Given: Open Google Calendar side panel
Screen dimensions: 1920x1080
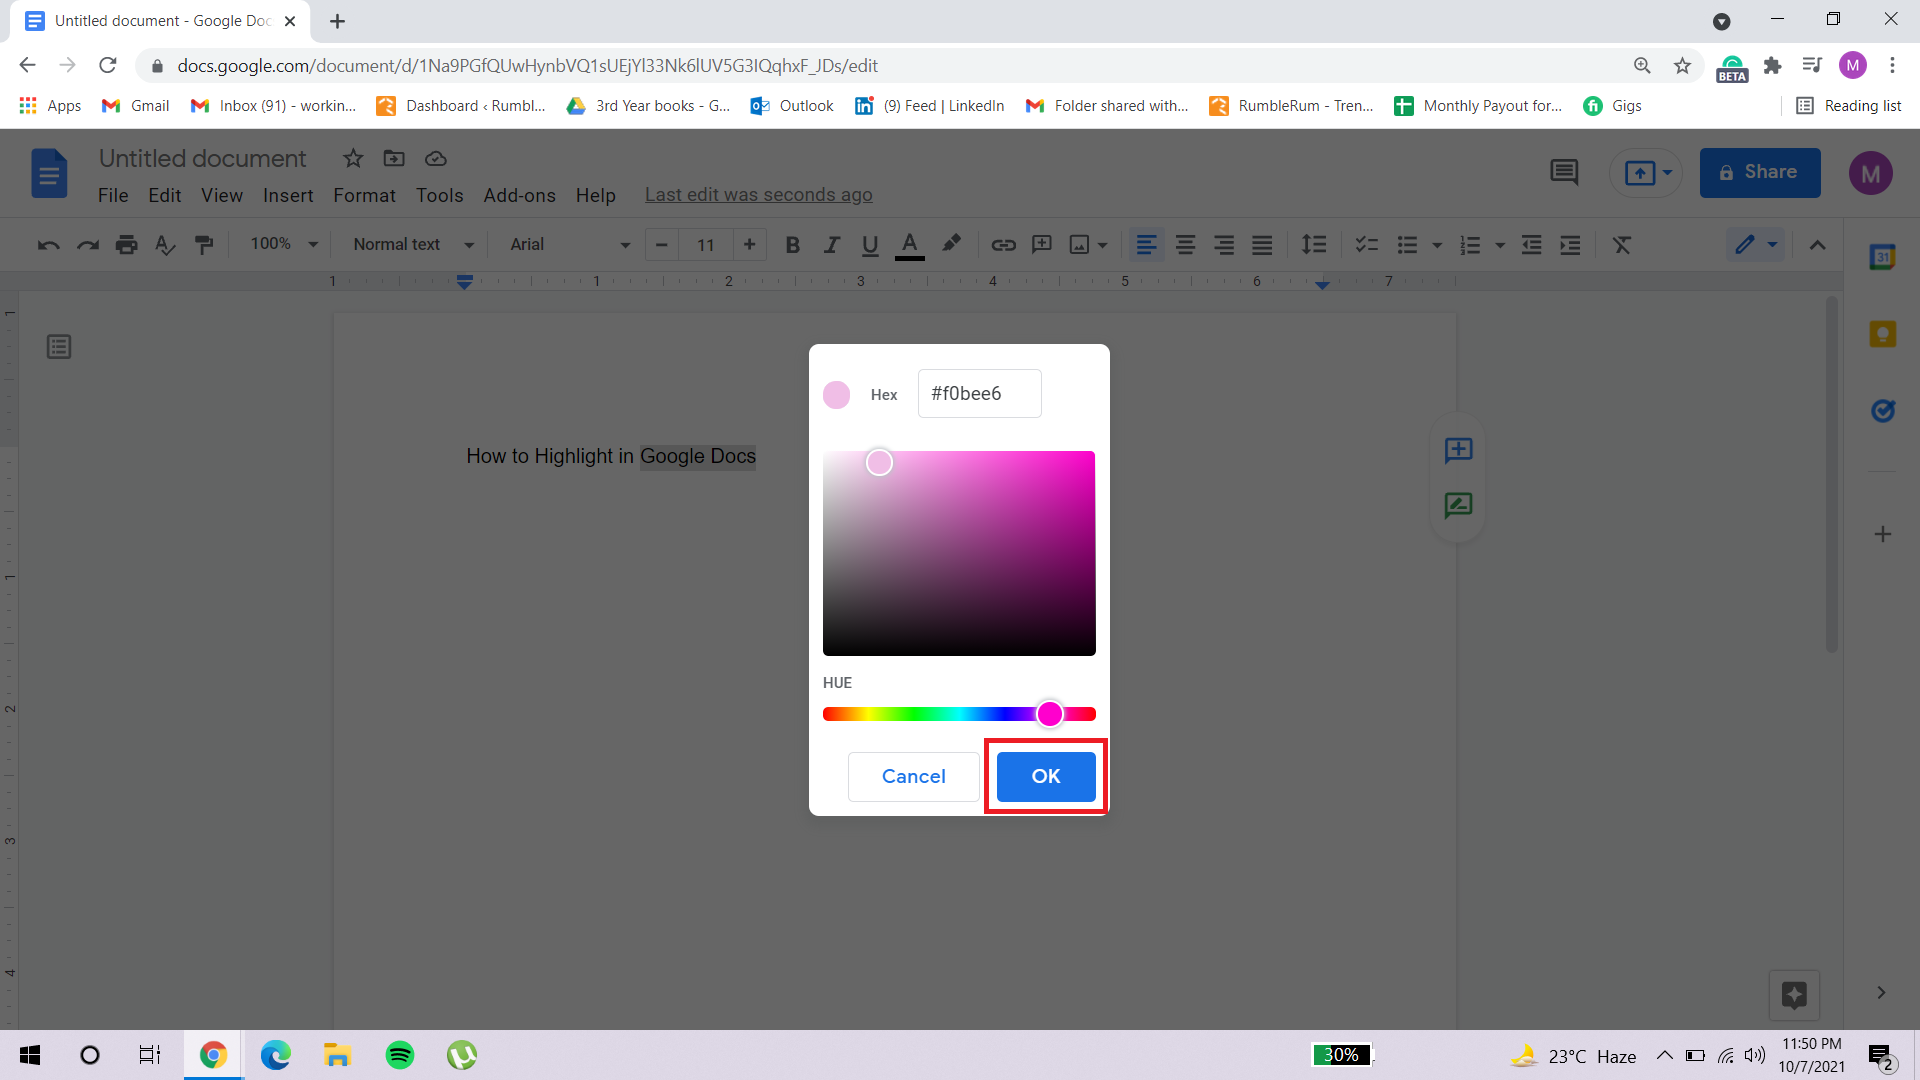Looking at the screenshot, I should pyautogui.click(x=1883, y=257).
